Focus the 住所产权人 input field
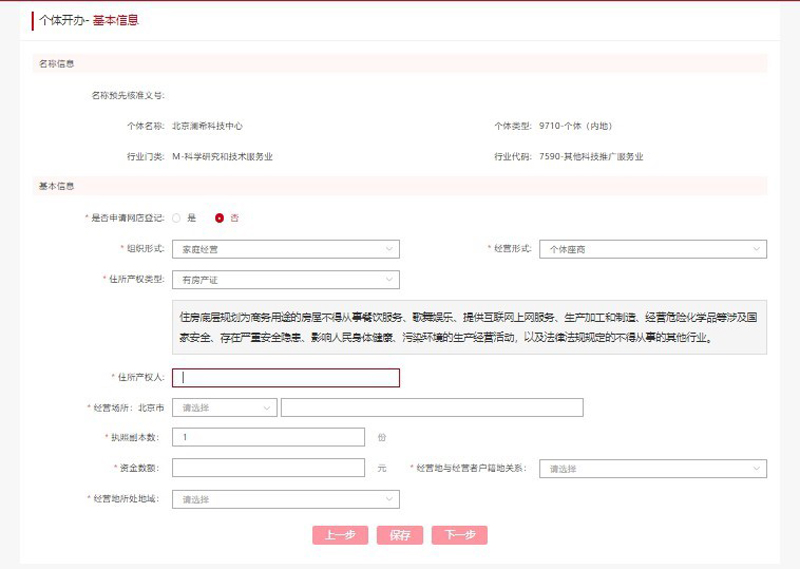The height and width of the screenshot is (569, 800). pos(286,378)
